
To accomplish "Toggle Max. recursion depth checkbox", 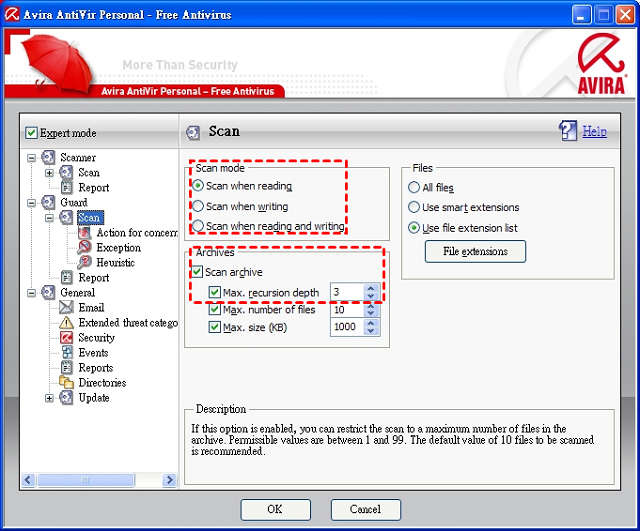I will [x=215, y=292].
